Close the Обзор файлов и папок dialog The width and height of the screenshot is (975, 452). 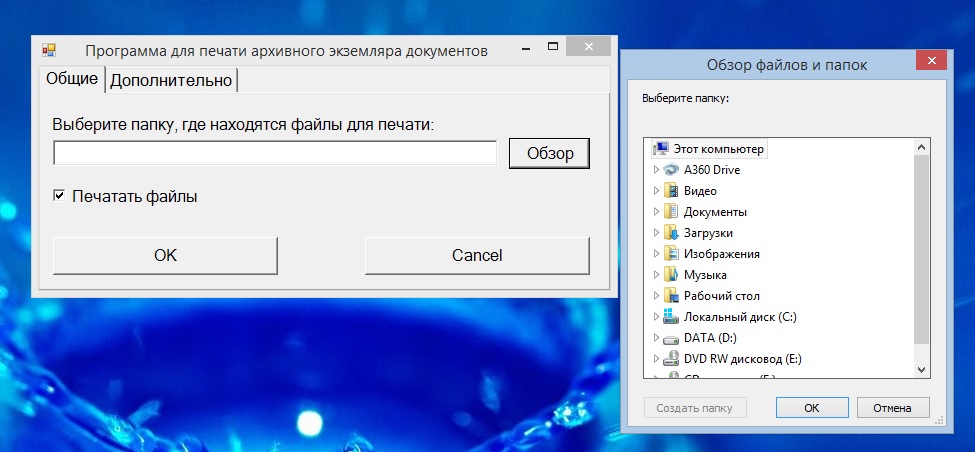[x=931, y=60]
